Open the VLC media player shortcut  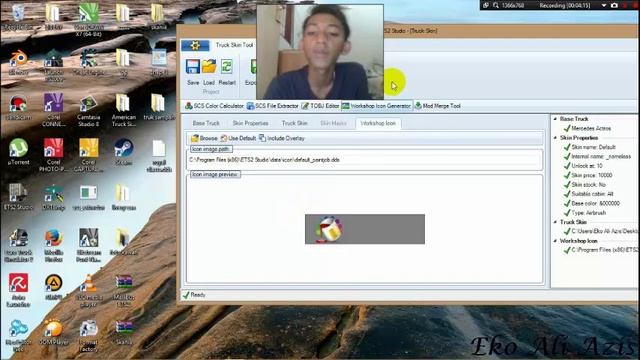[89, 291]
